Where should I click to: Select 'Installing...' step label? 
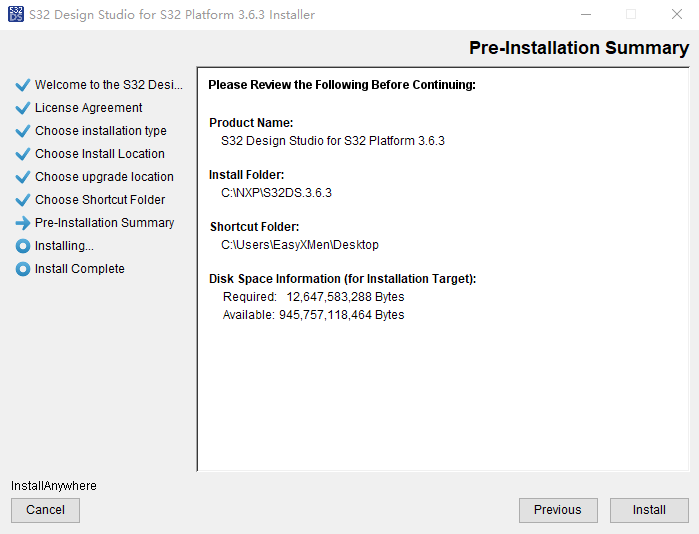click(64, 246)
